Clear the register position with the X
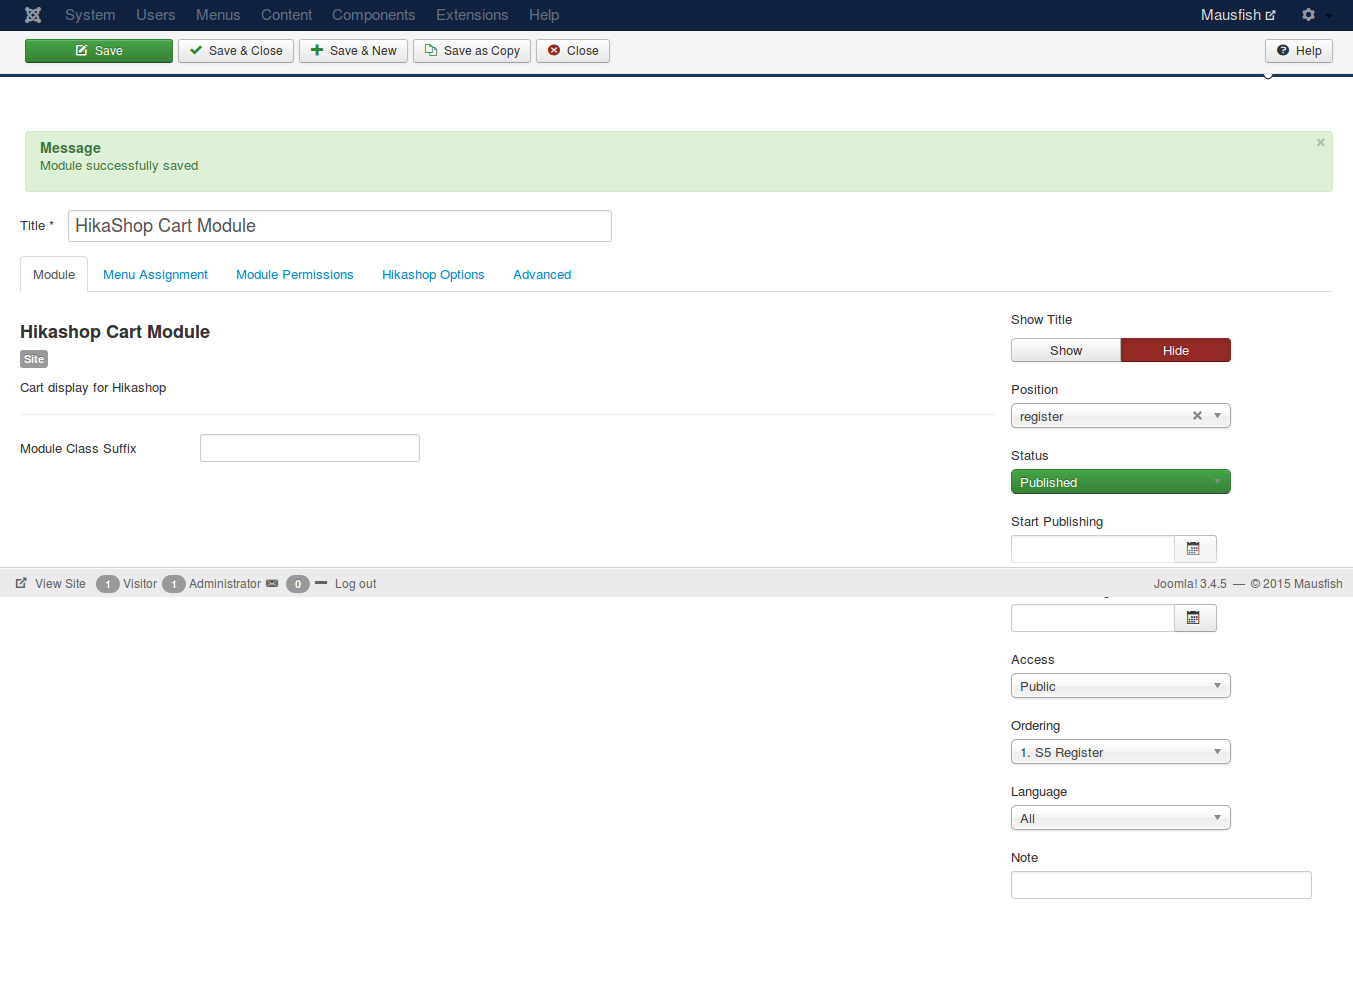1353x985 pixels. click(x=1197, y=416)
